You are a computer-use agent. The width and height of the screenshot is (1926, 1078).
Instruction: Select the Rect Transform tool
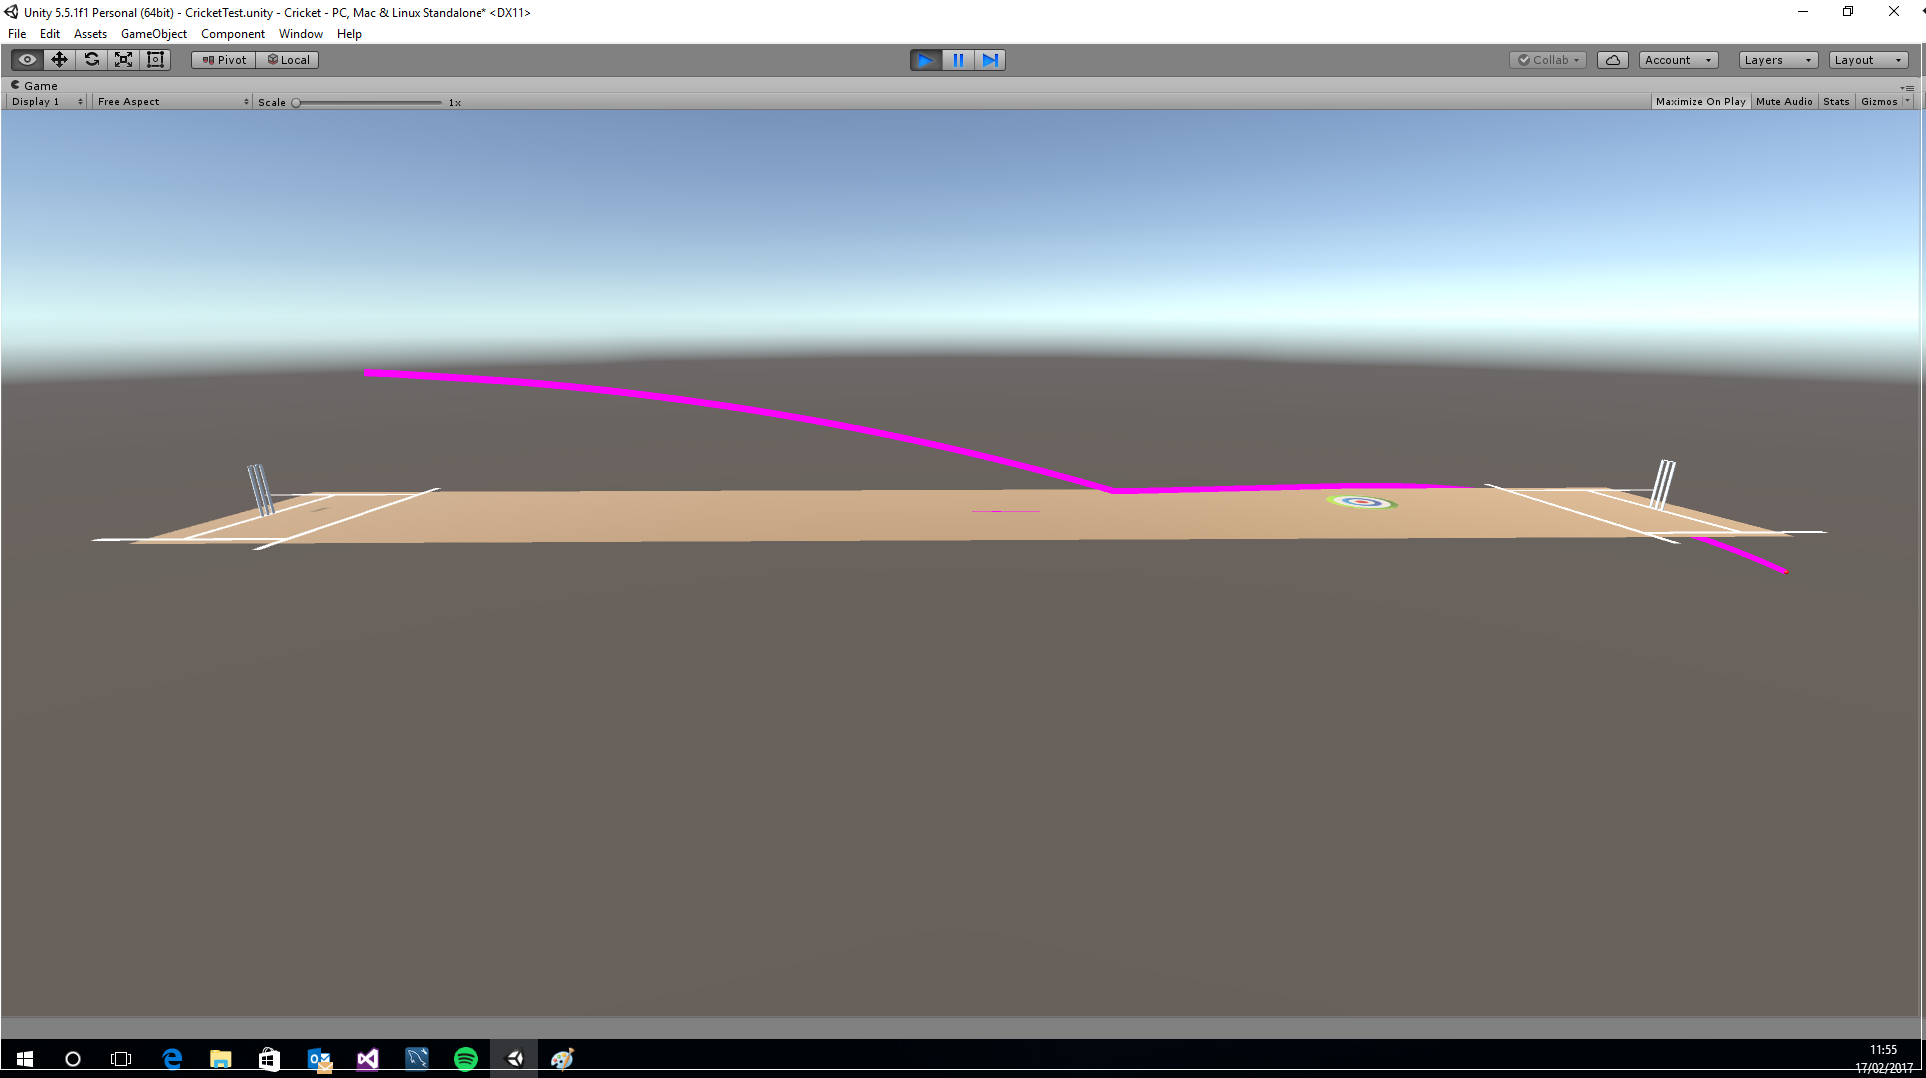[x=155, y=60]
